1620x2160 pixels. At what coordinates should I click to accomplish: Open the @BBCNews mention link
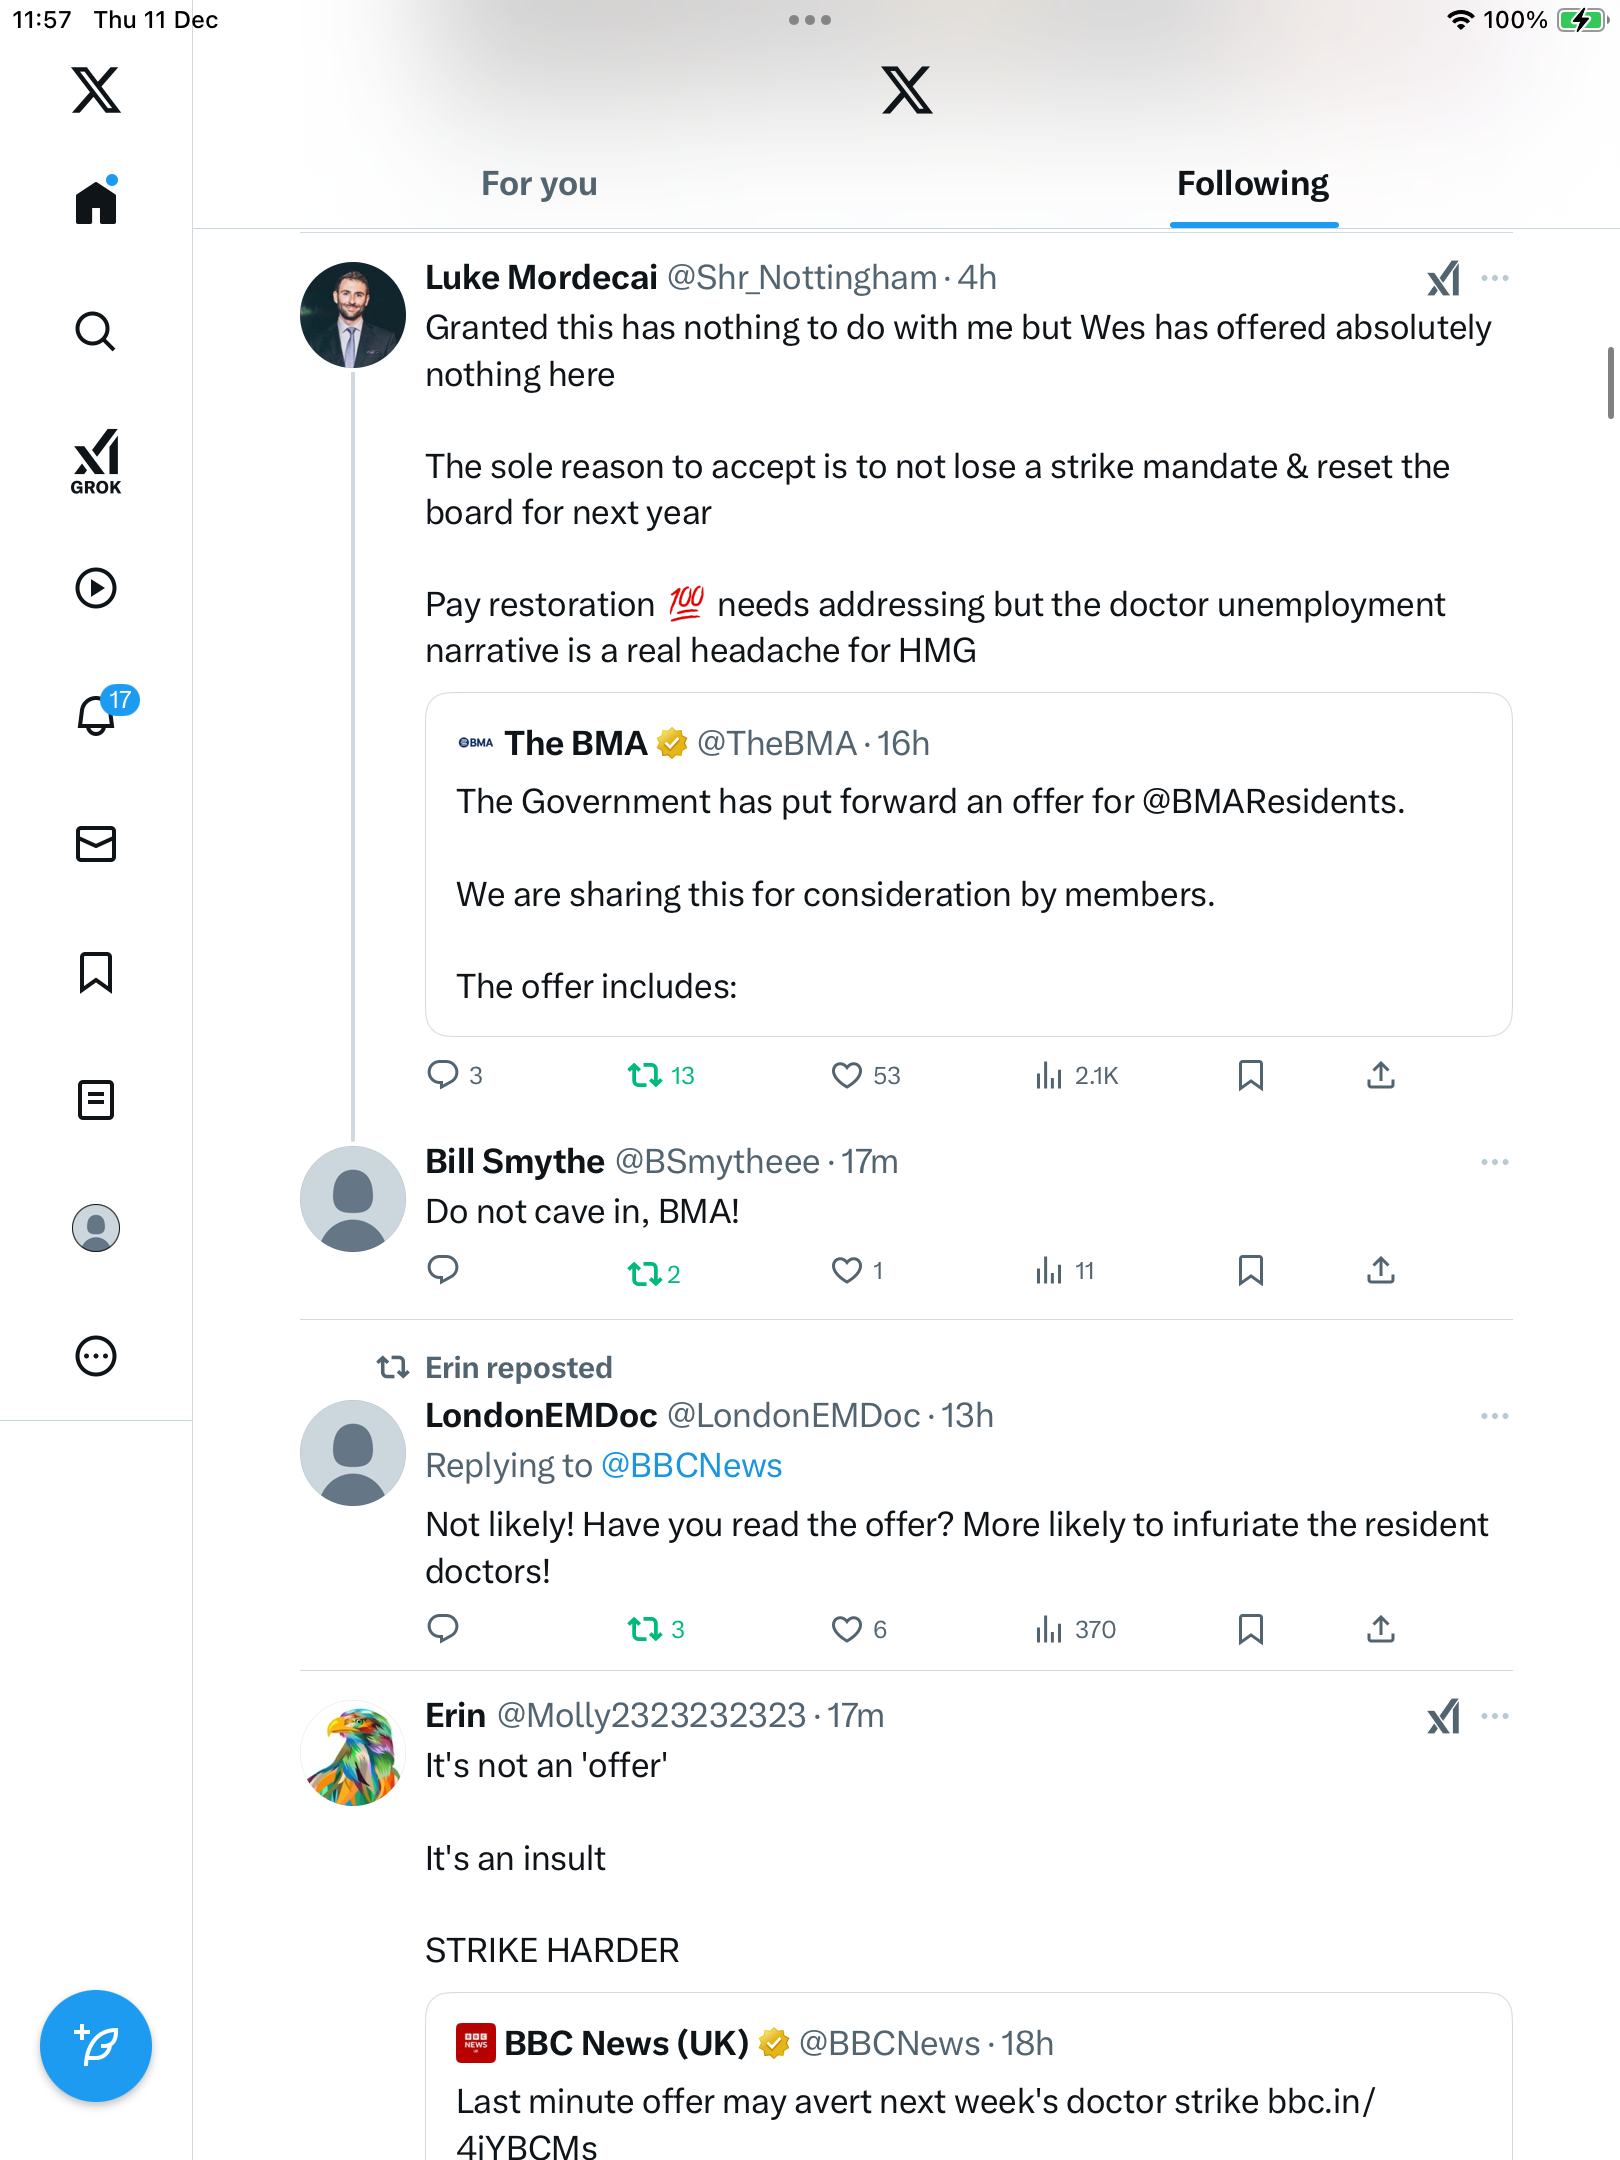(691, 1466)
